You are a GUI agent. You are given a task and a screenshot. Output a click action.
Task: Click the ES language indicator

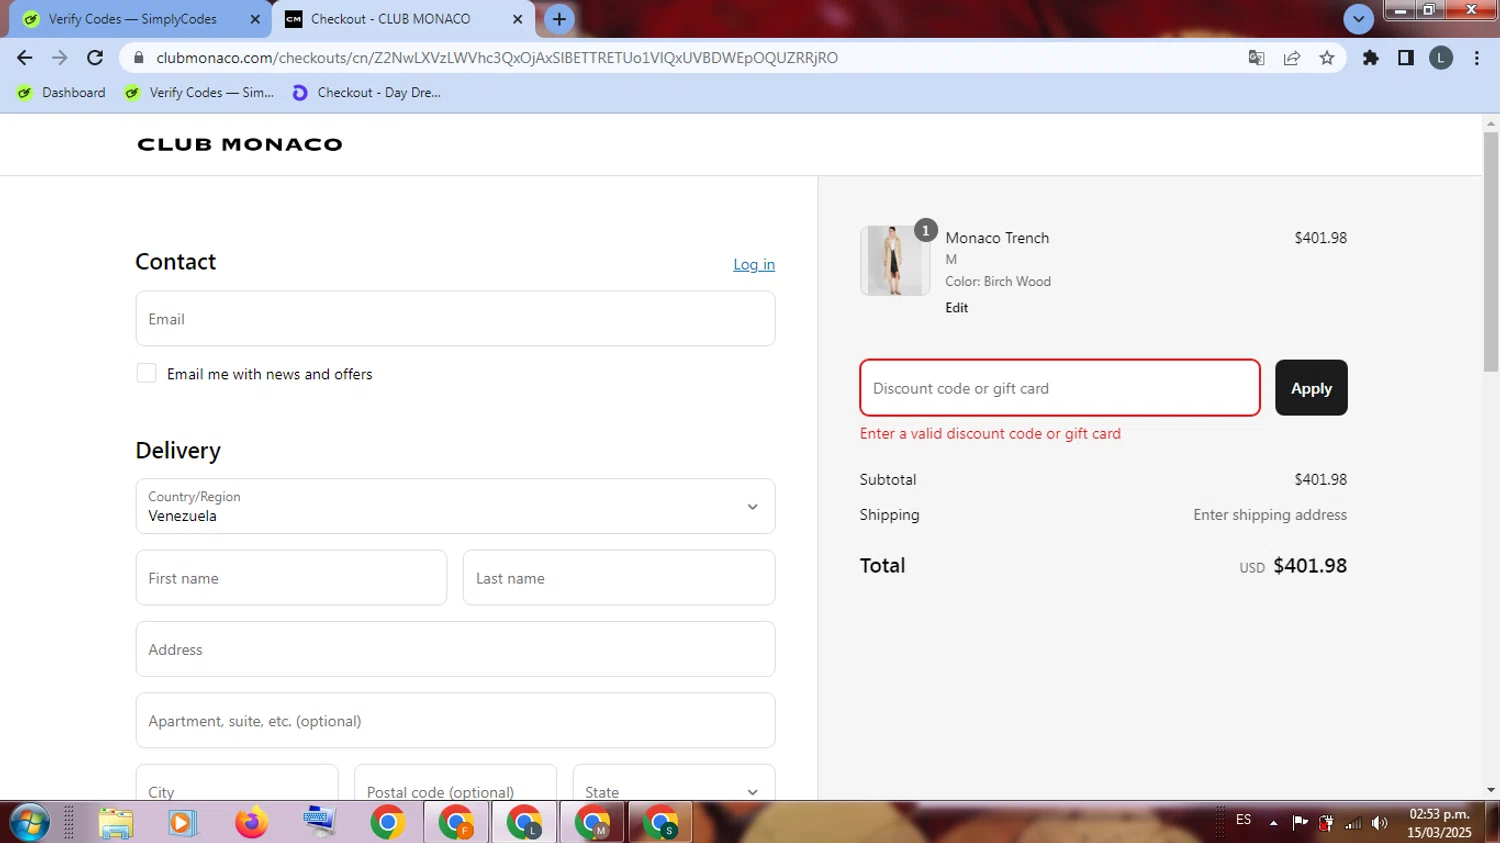pyautogui.click(x=1243, y=820)
